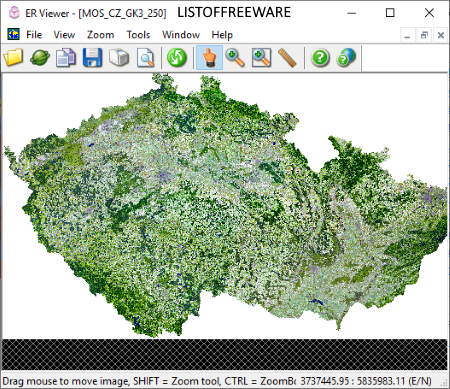Click the Czech Republic map image
Screen dimensions: 450x389
pos(225,205)
